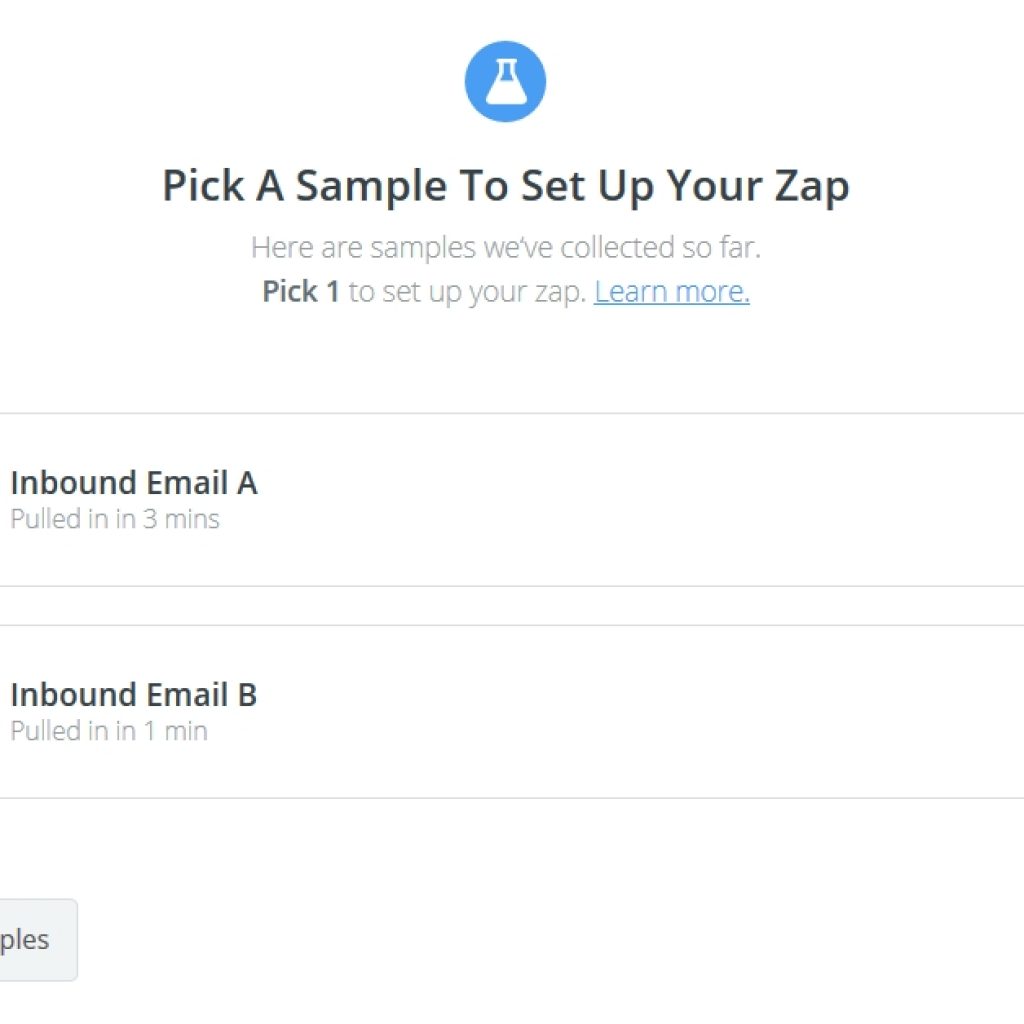
Task: Choose the 'Inbound Email B' title label
Action: click(x=134, y=695)
